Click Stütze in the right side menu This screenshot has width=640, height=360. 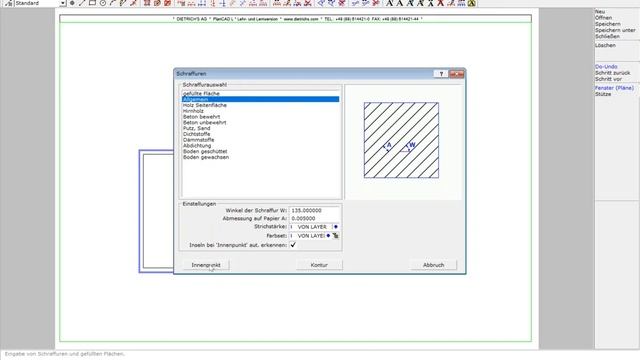[x=603, y=94]
